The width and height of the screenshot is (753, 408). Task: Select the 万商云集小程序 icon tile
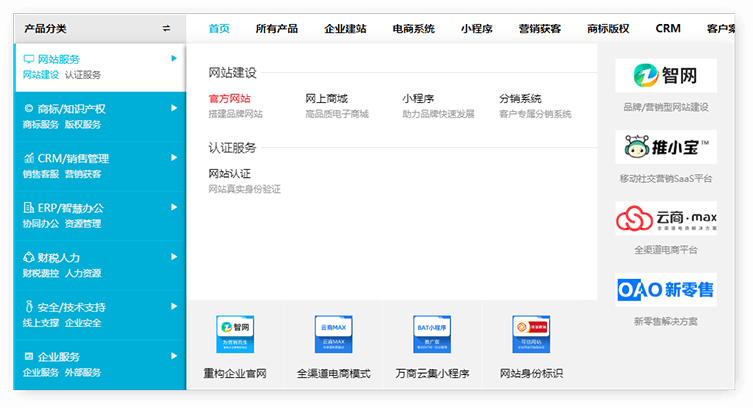click(432, 335)
